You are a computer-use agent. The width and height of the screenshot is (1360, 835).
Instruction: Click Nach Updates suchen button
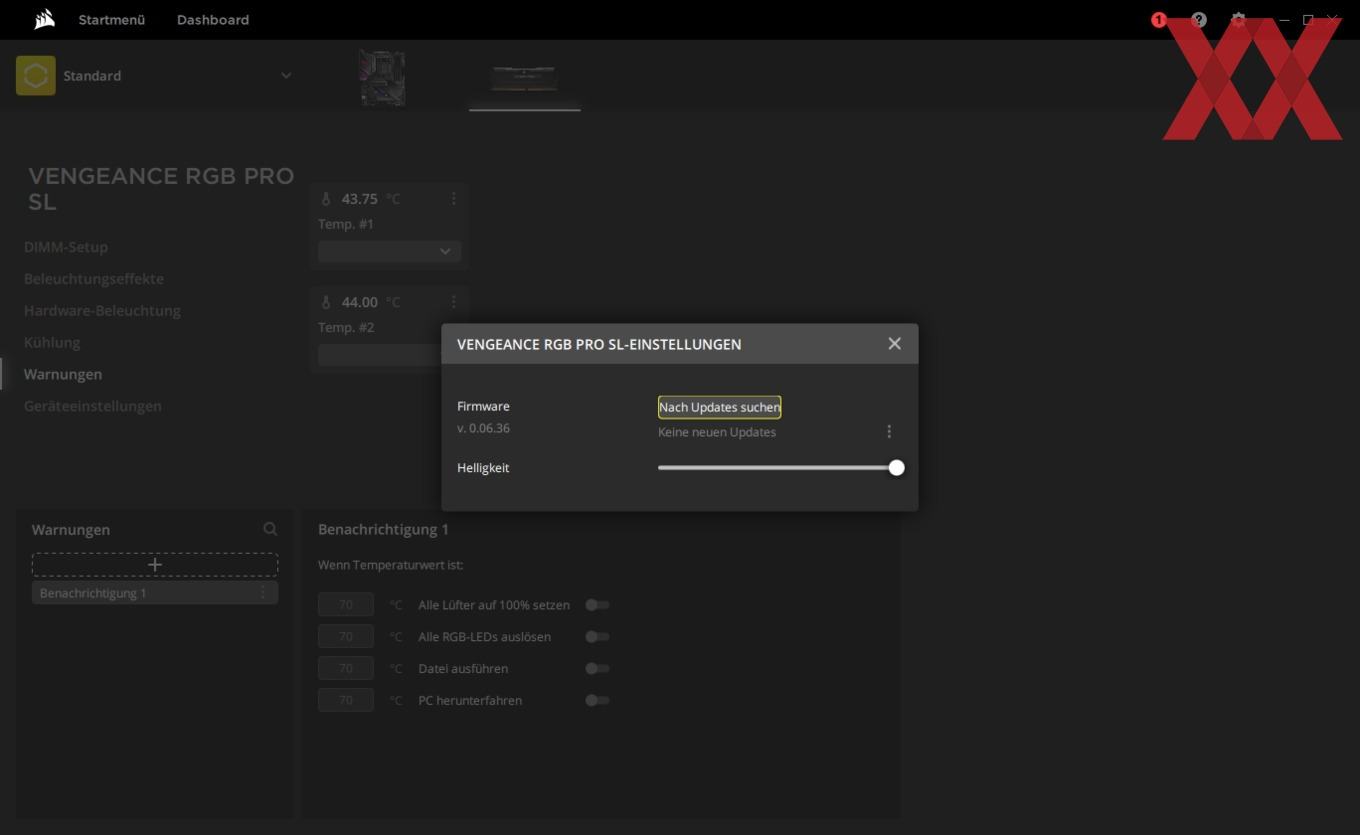719,407
